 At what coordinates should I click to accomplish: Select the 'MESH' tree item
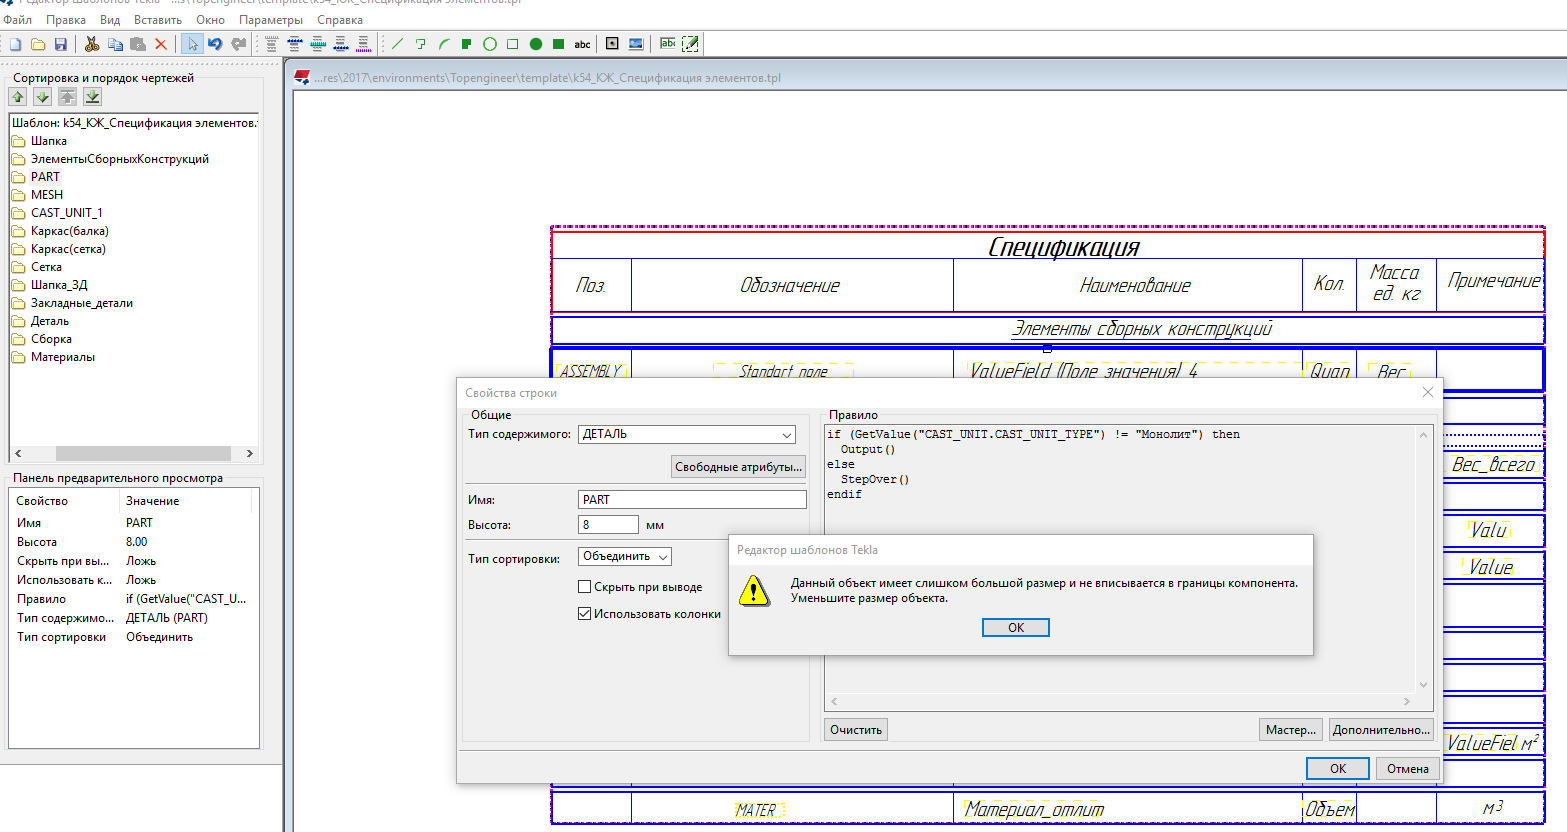pyautogui.click(x=46, y=195)
